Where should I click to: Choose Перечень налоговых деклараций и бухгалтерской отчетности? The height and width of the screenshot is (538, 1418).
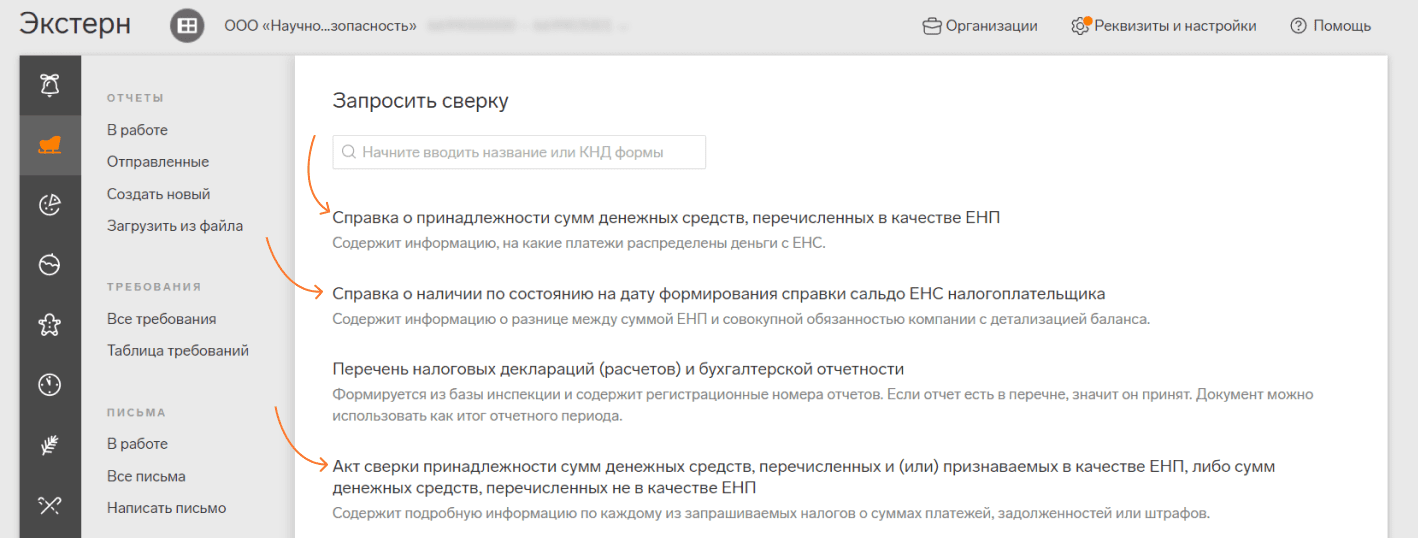click(618, 369)
